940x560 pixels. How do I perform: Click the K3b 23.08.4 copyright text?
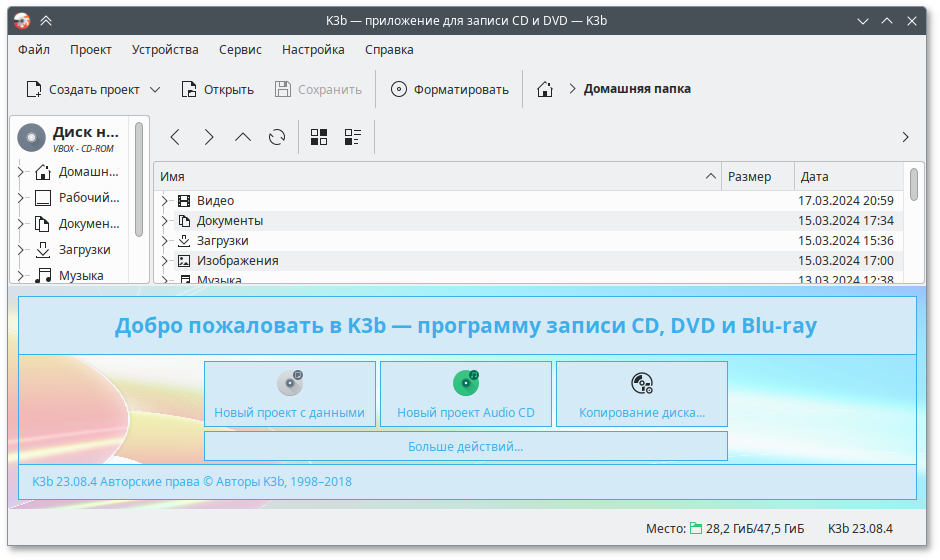tap(192, 482)
